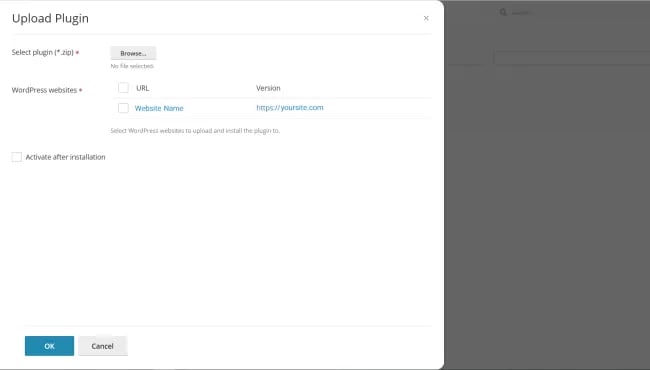Screen dimensions: 650x370
Task: Enable Activate after installation checkbox
Action: (x=17, y=157)
